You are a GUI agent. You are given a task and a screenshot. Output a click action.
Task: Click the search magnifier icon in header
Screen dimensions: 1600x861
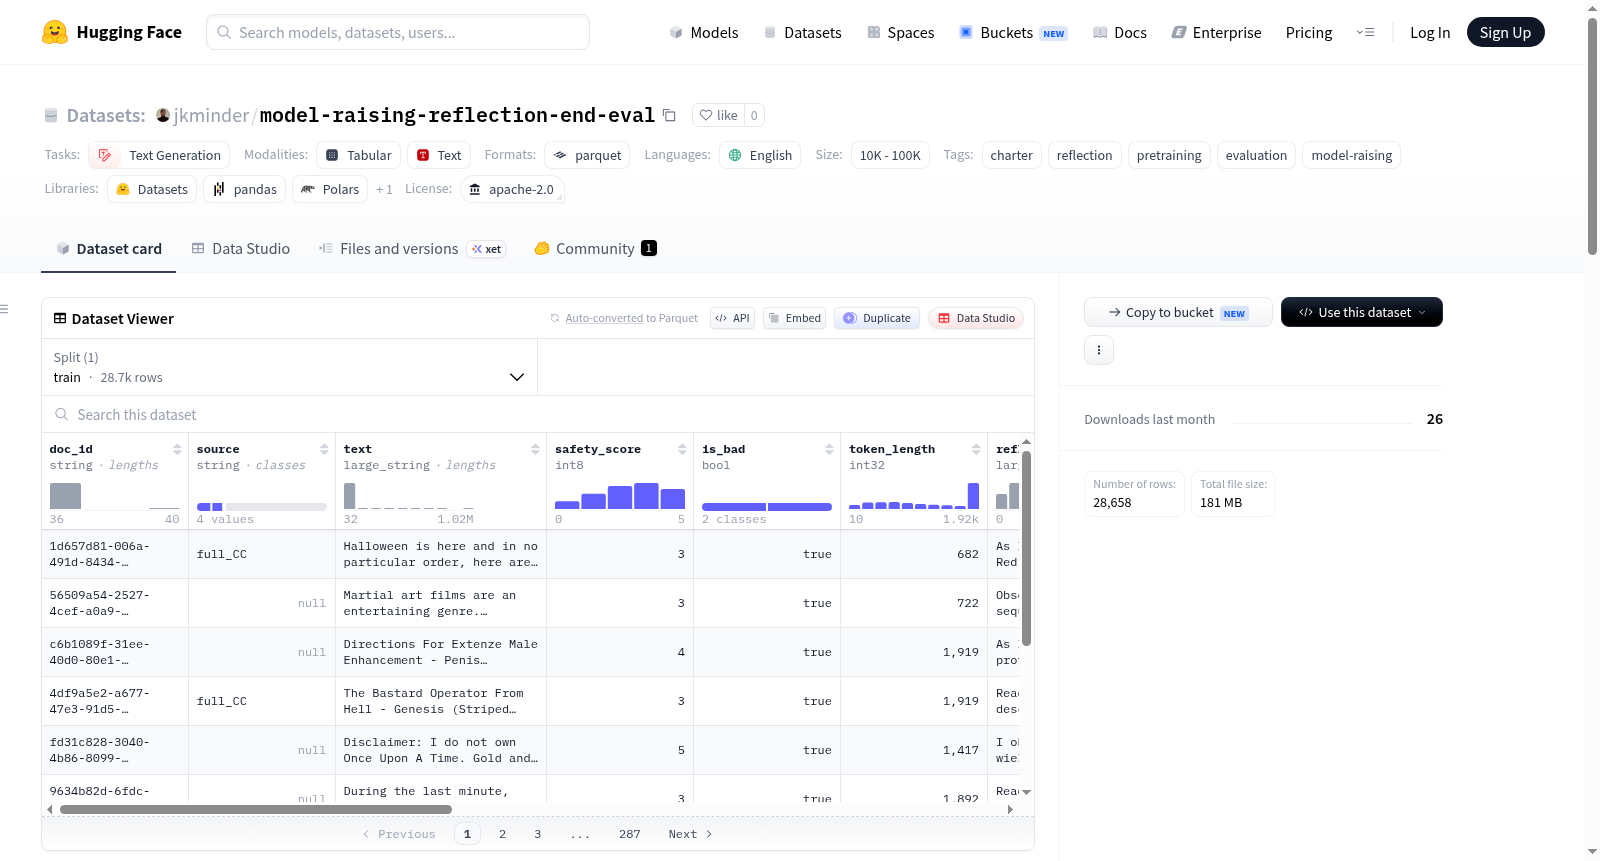224,32
